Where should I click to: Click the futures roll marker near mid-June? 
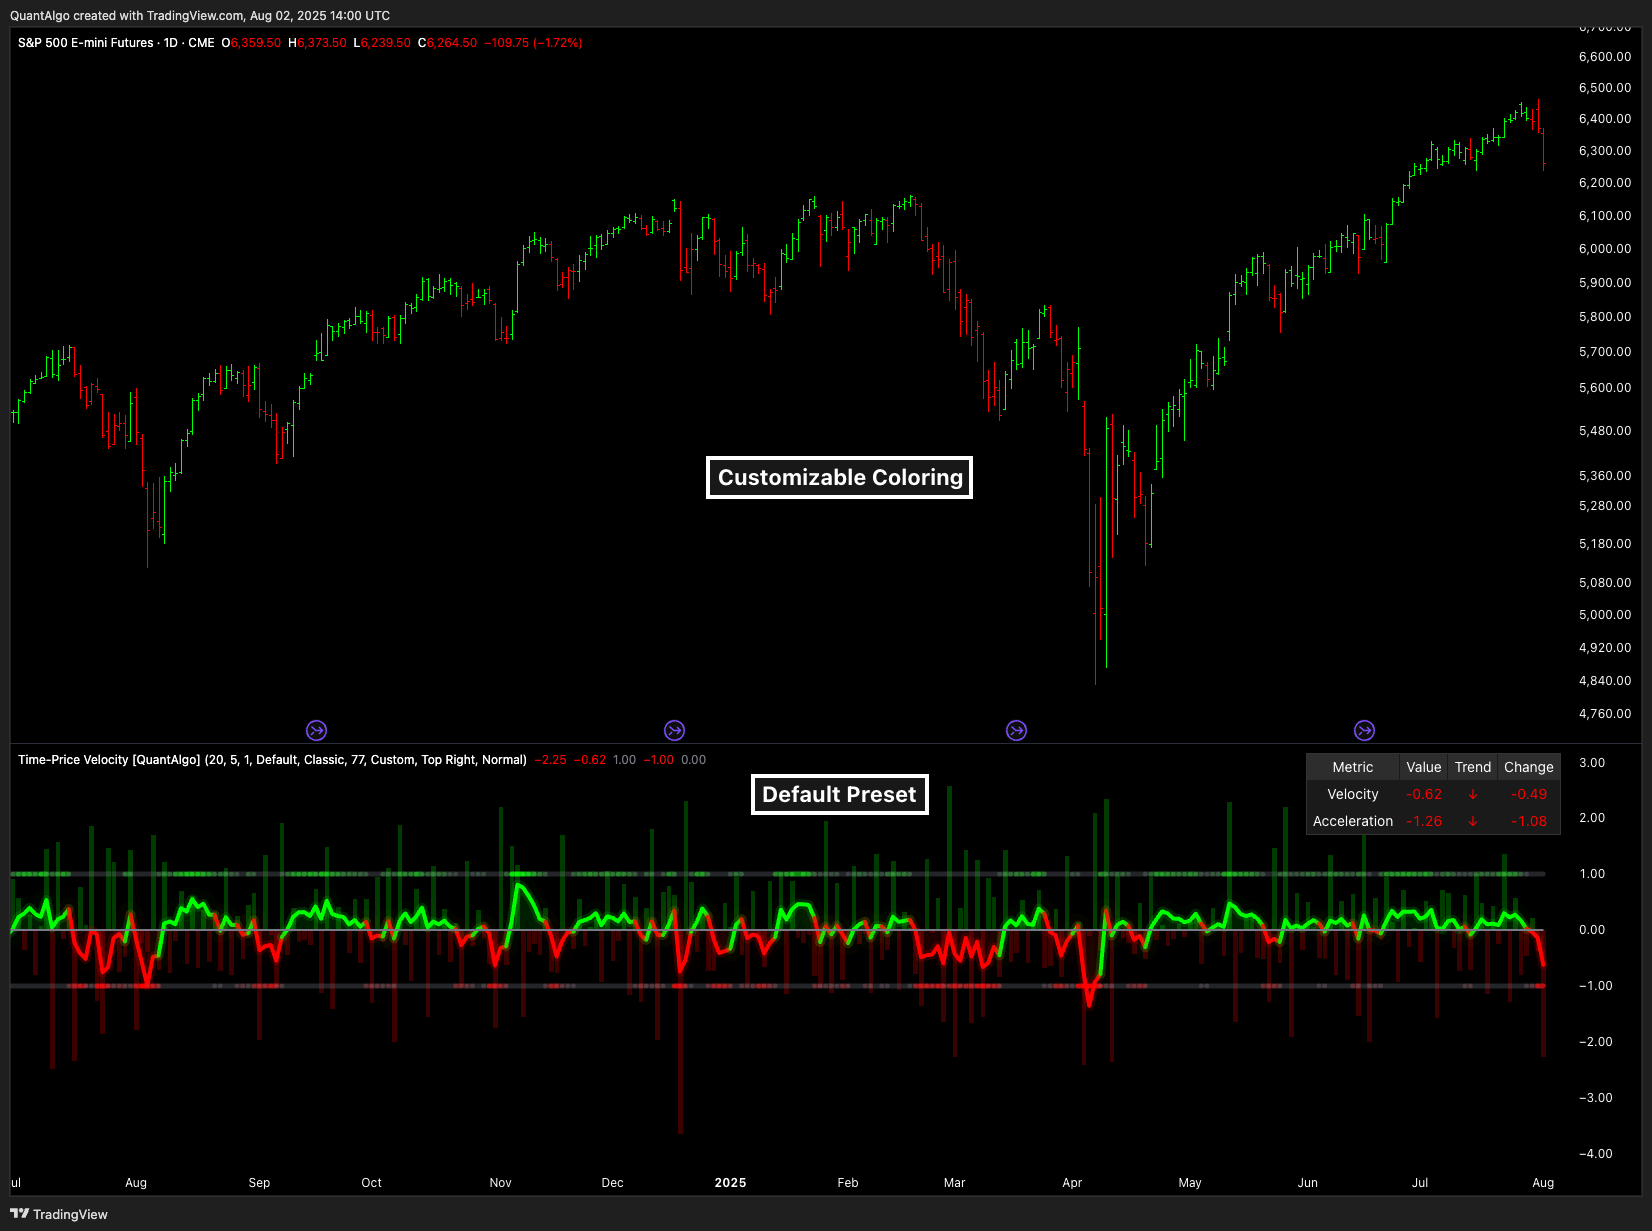1364,731
